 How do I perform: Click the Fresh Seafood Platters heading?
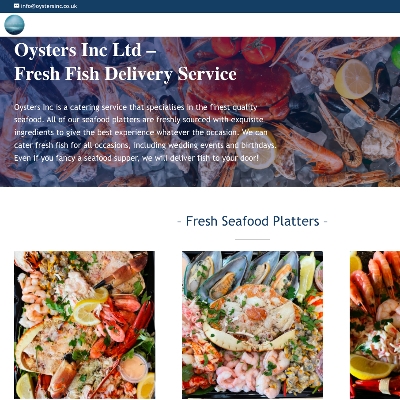252,221
